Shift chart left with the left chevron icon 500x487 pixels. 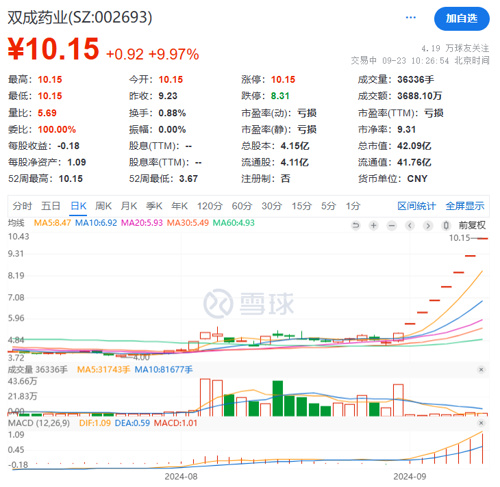pos(410,226)
